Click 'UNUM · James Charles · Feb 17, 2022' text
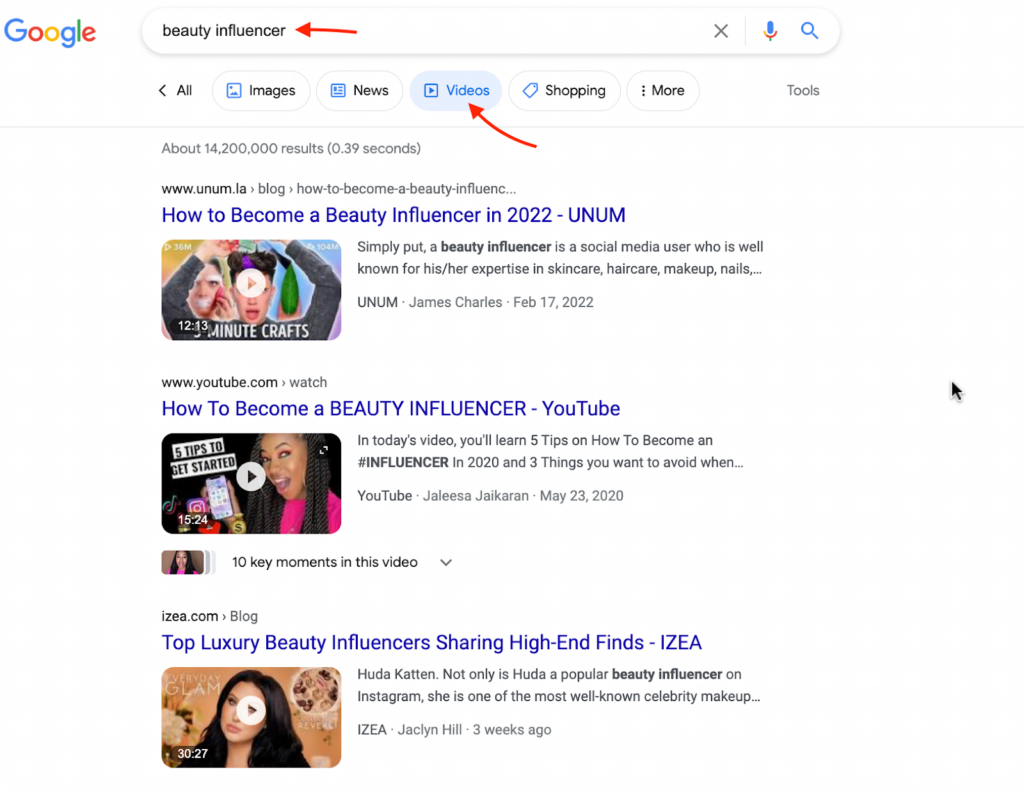The height and width of the screenshot is (790, 1024). (475, 302)
